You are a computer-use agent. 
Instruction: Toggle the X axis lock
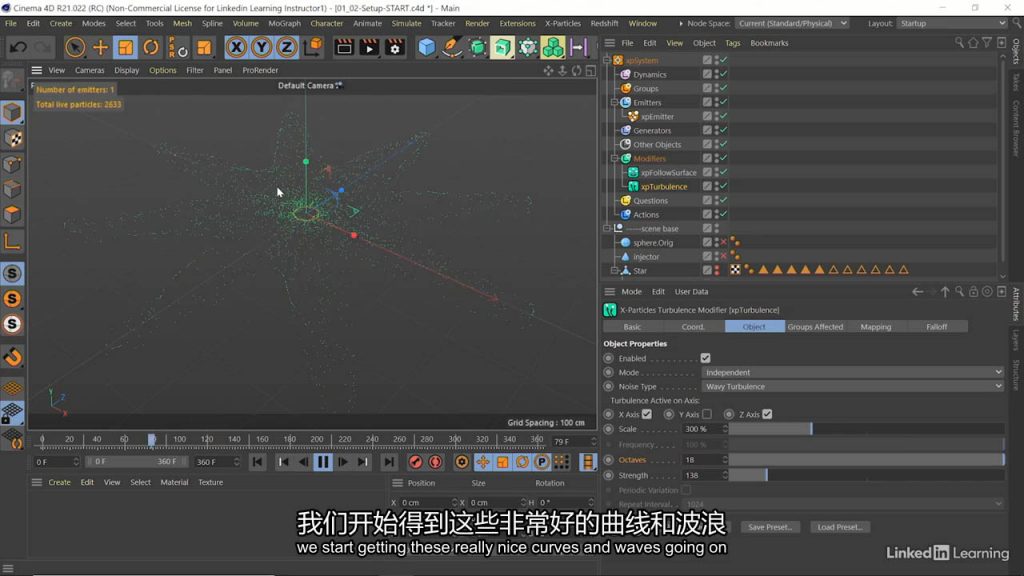tap(236, 48)
